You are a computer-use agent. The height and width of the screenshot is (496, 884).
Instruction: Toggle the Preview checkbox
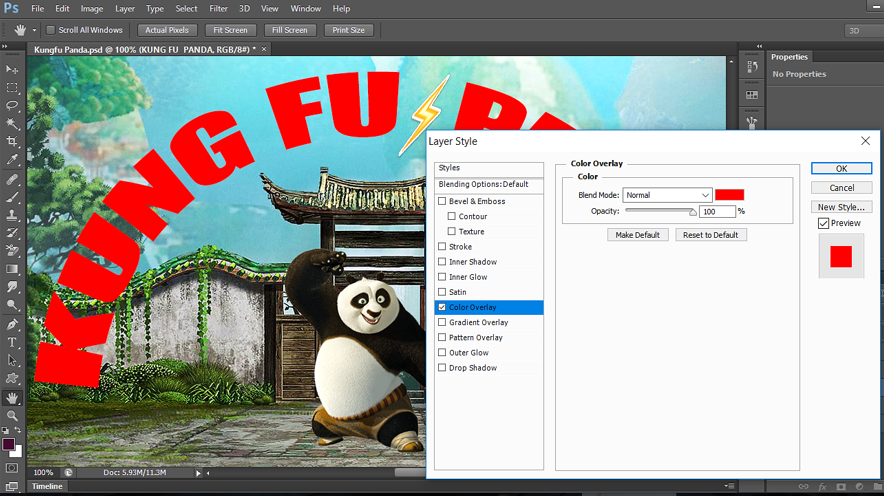(x=824, y=223)
